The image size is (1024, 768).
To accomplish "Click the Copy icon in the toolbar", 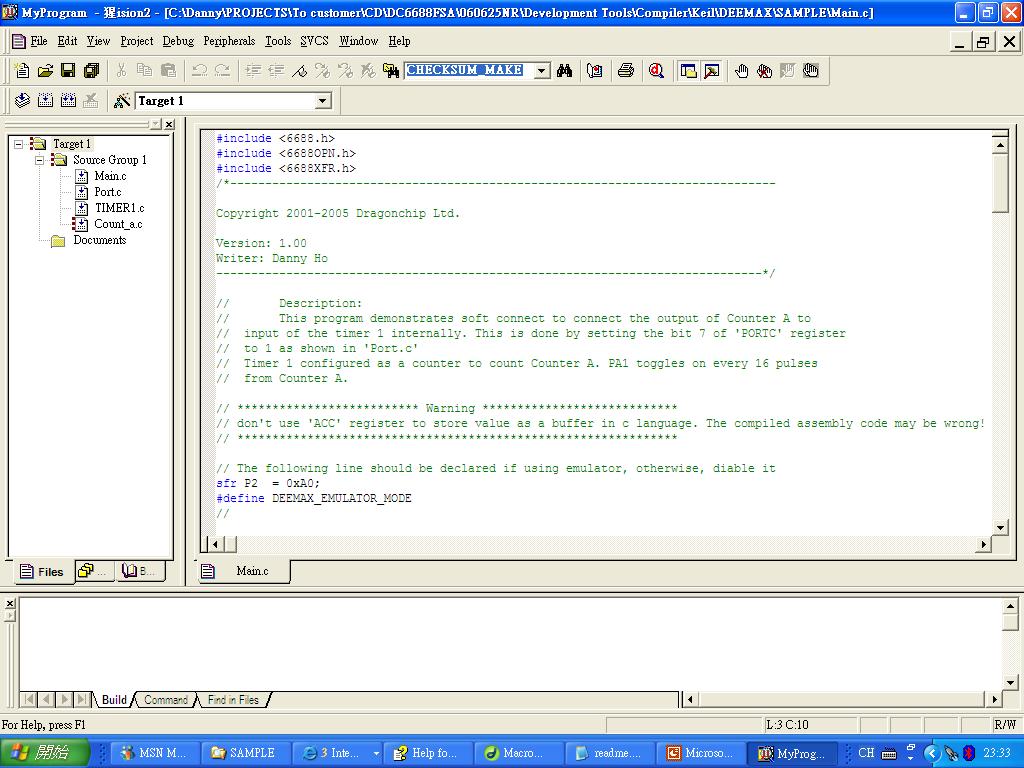I will (x=144, y=71).
